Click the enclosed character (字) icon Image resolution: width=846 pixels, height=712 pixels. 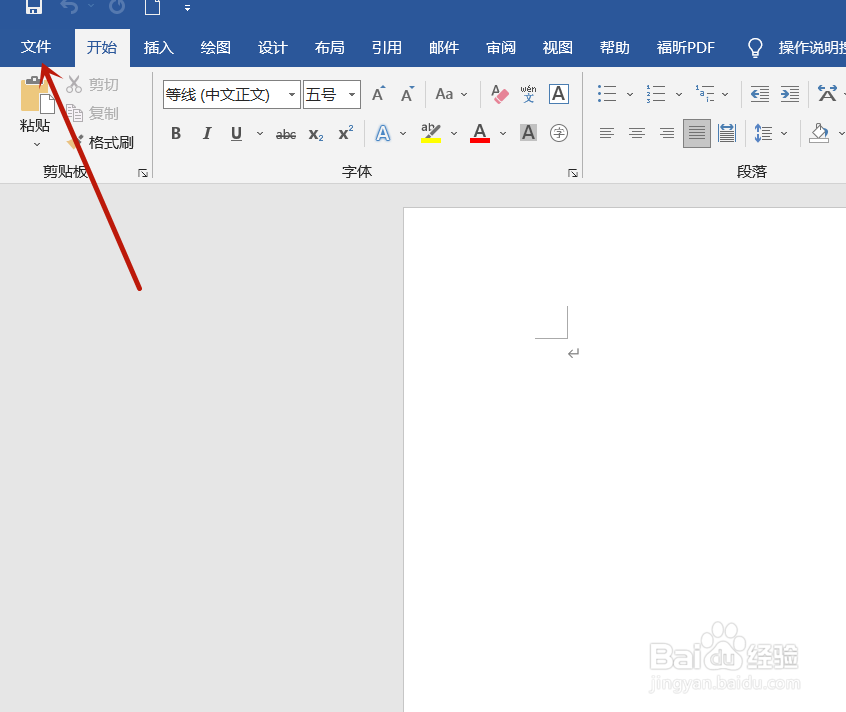tap(558, 133)
